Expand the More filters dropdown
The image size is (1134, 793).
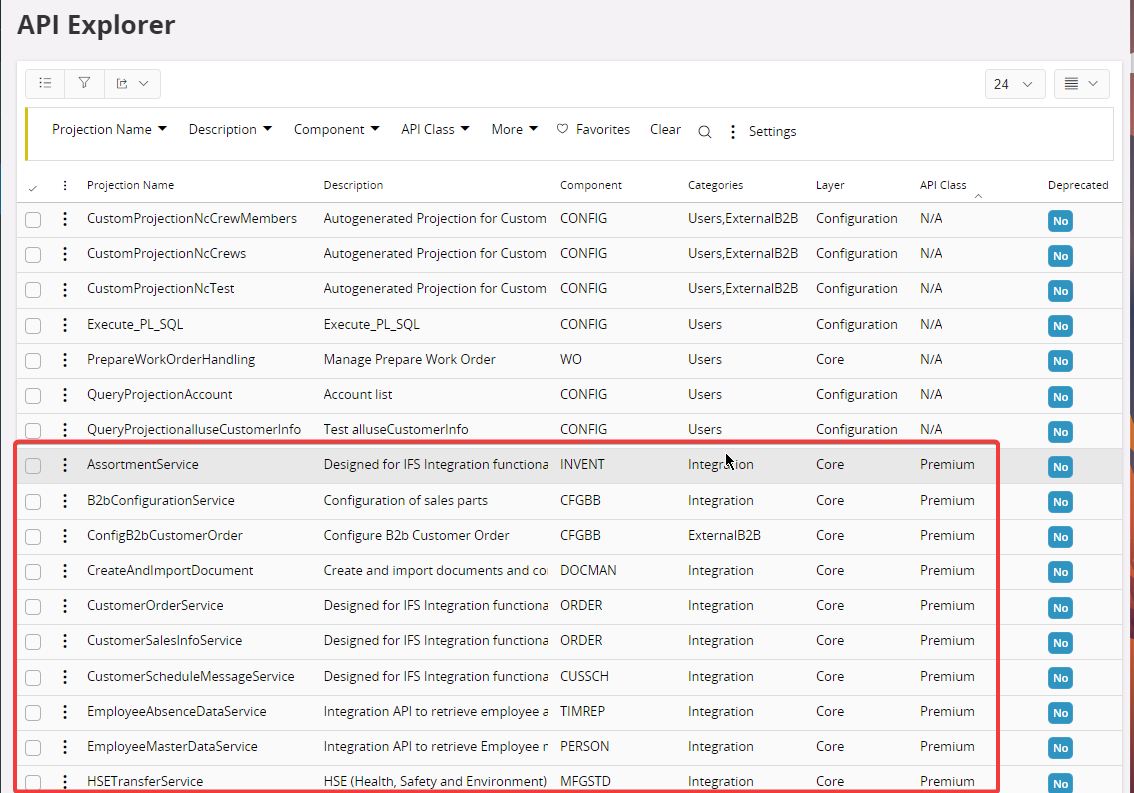point(514,130)
